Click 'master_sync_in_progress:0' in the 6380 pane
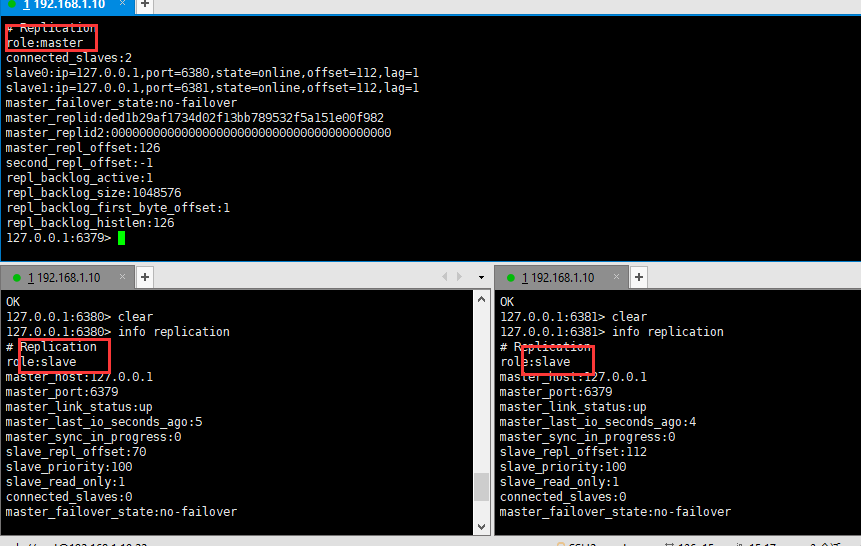Image resolution: width=861 pixels, height=546 pixels. pyautogui.click(x=94, y=437)
